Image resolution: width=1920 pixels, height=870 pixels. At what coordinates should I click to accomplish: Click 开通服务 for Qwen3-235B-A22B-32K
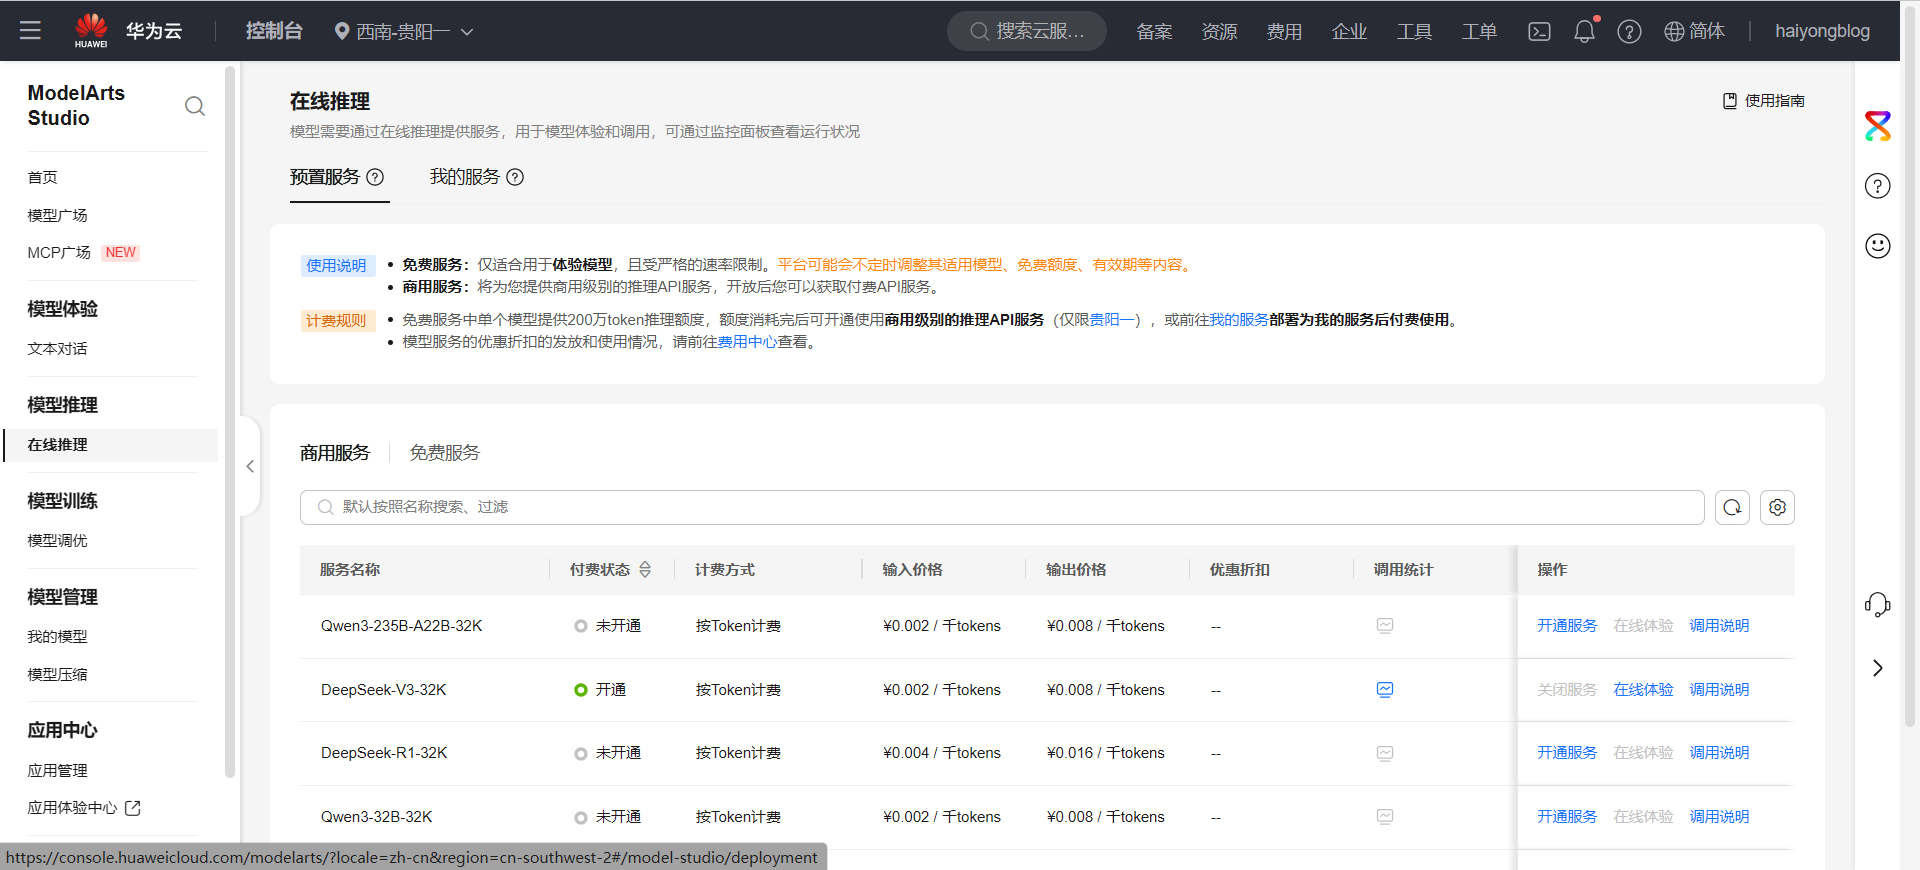tap(1567, 626)
